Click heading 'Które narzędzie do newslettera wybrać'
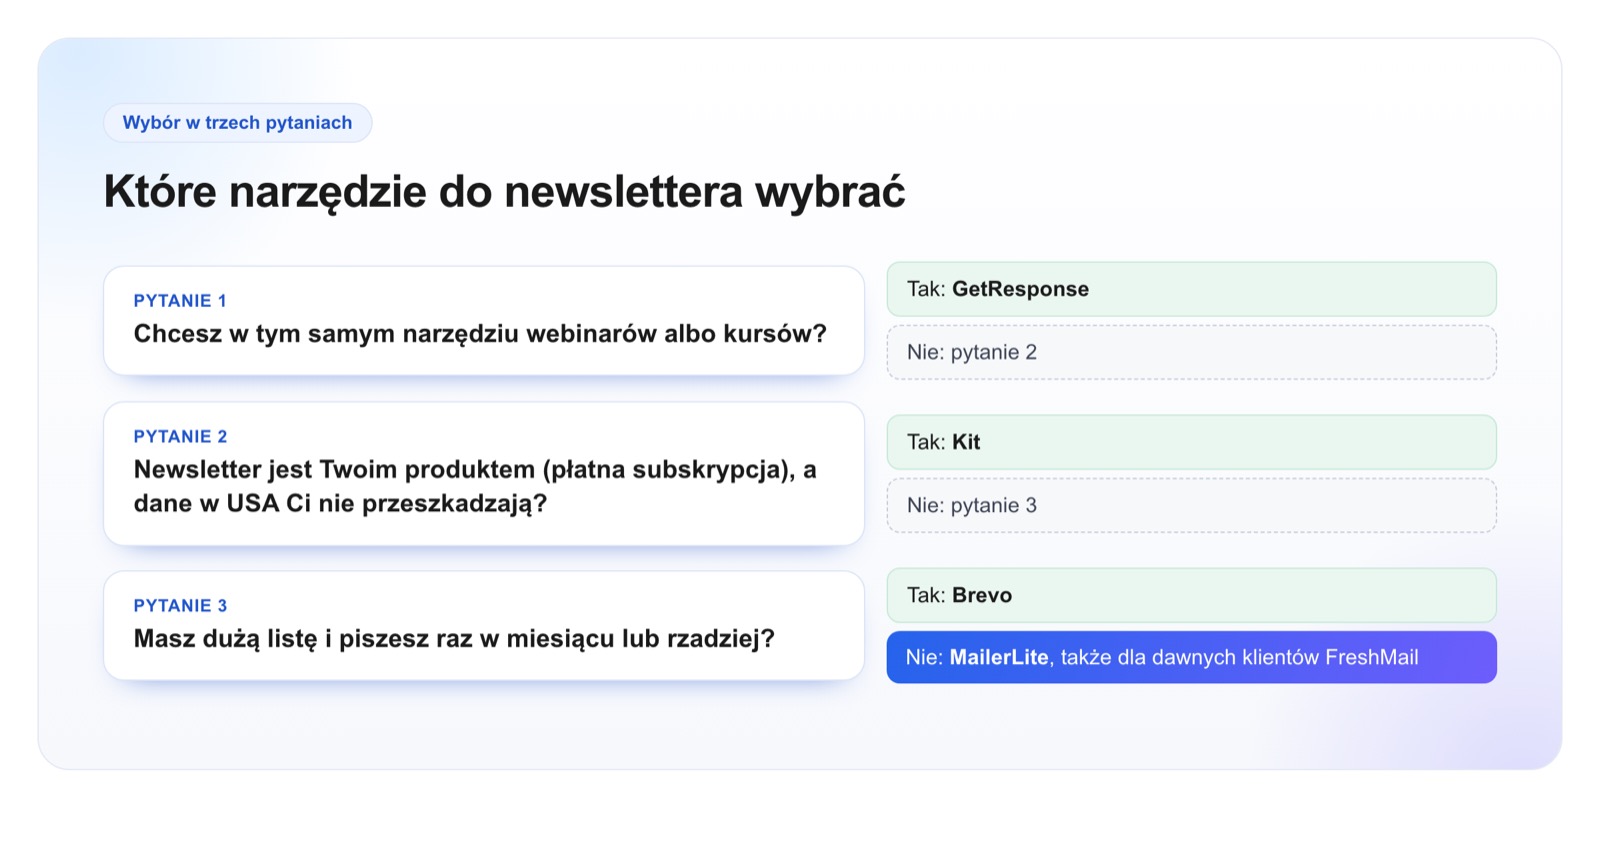 pos(504,192)
